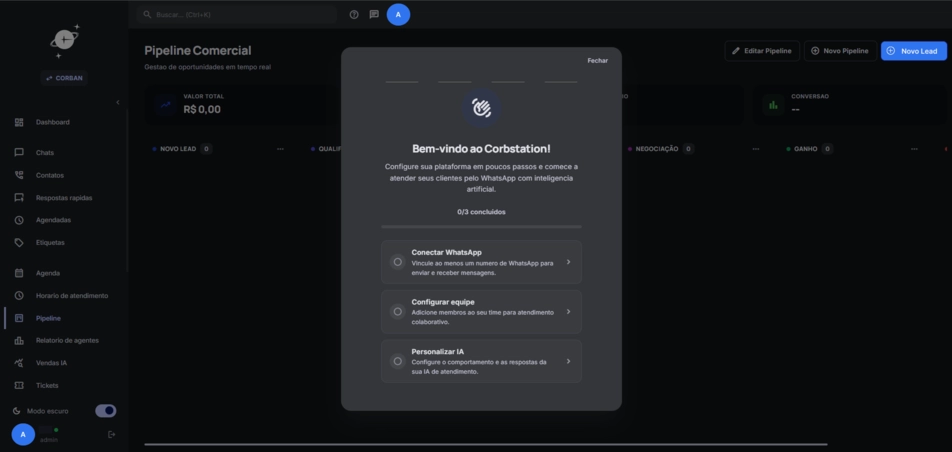Click the Chats speech bubble icon
Image resolution: width=952 pixels, height=452 pixels.
click(x=19, y=152)
